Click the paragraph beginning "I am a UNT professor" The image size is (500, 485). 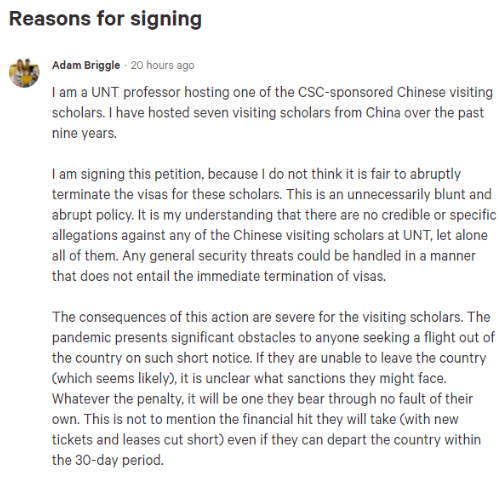coord(272,113)
